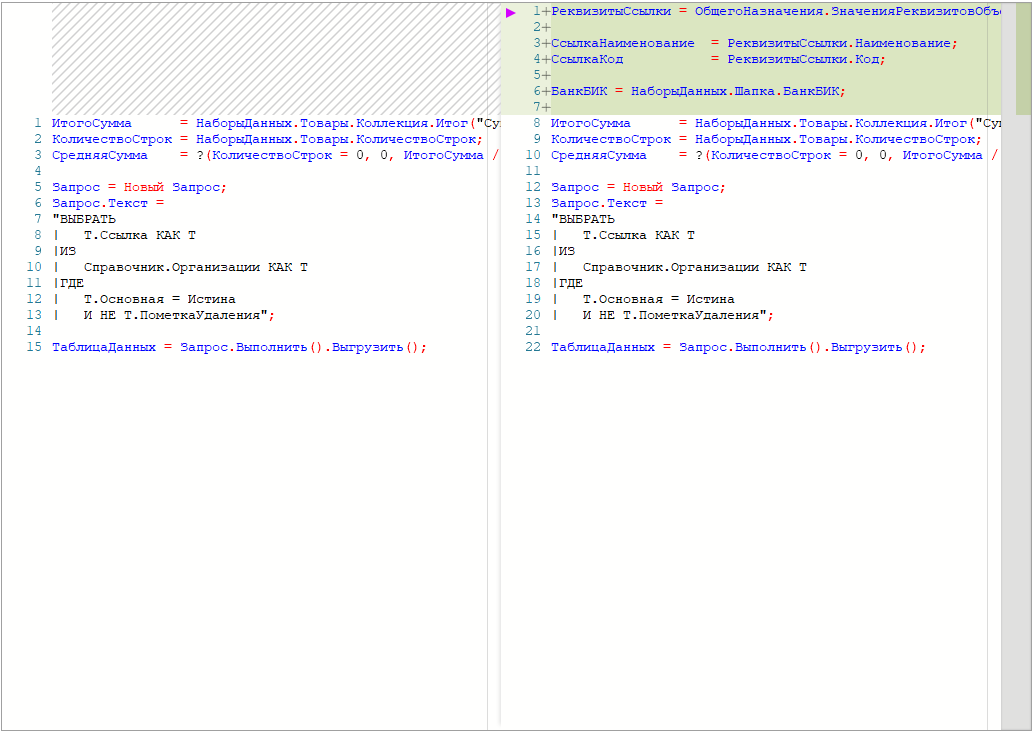Click СредняяСумма in the left pane
1033x732 pixels.
click(99, 155)
